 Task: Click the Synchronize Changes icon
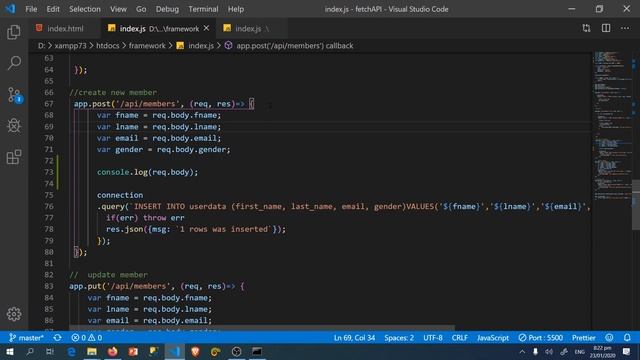tap(58, 338)
